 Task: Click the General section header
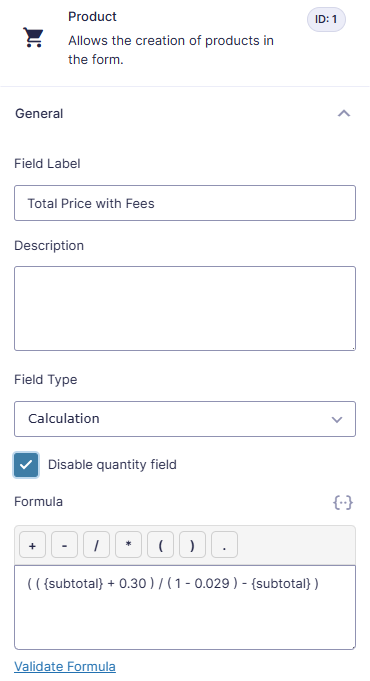tap(185, 114)
